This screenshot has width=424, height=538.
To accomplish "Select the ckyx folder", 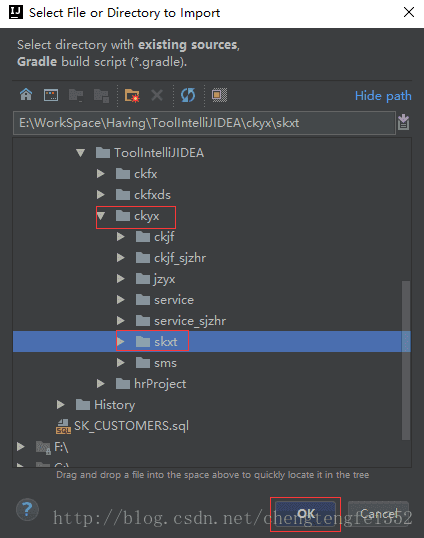I will click(x=146, y=216).
